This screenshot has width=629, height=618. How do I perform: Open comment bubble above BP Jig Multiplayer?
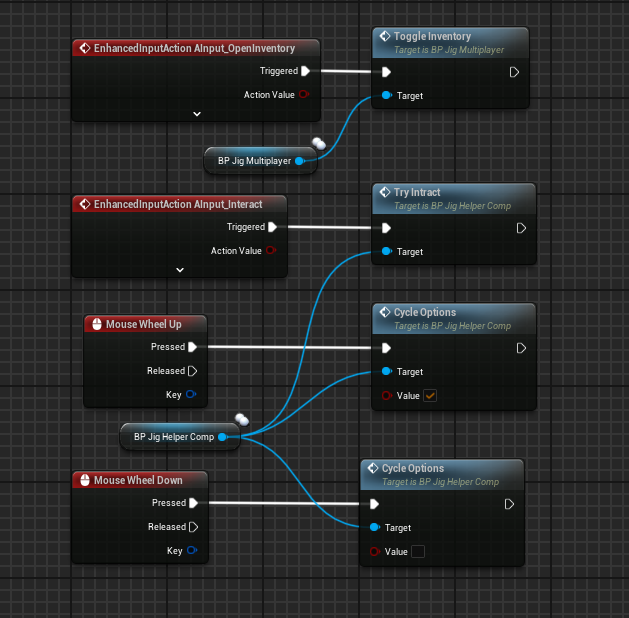pos(319,143)
